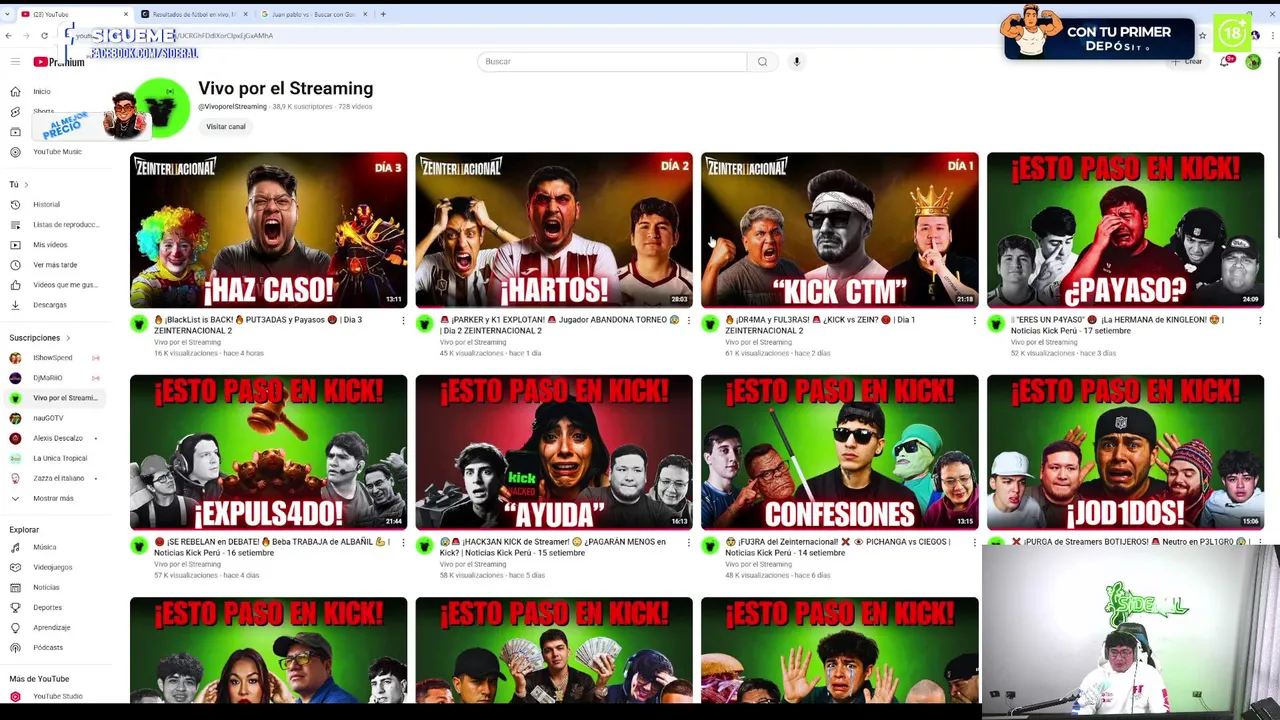Bookmark page with the star icon
Viewport: 1280px width, 720px height.
(1202, 35)
